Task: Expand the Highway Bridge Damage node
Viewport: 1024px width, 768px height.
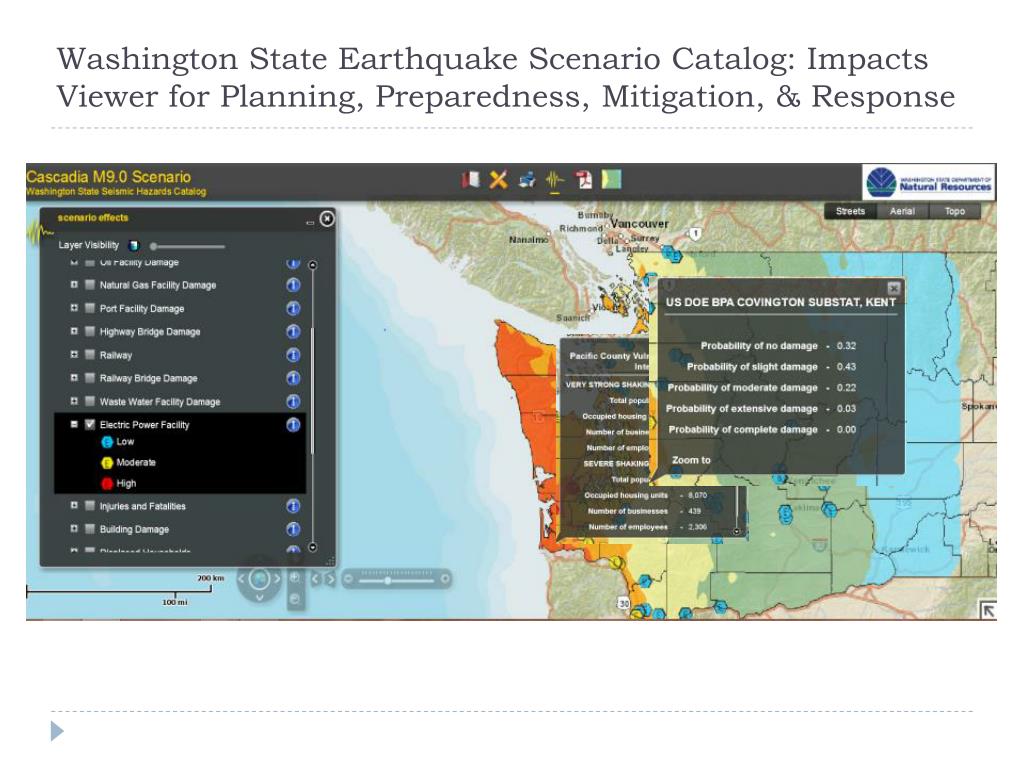Action: point(74,331)
